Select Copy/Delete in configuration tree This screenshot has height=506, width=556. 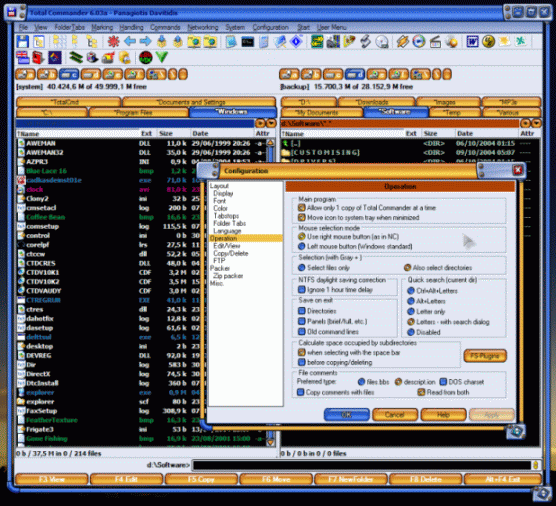[x=230, y=253]
